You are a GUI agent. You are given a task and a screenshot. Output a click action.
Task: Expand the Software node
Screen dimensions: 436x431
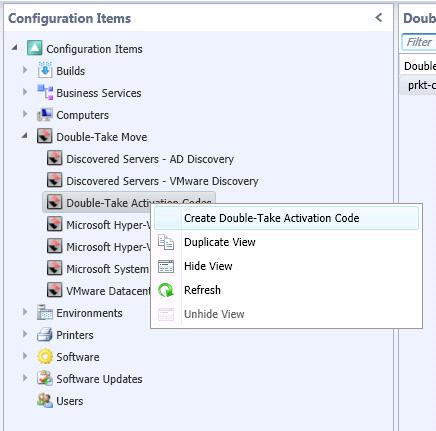(x=25, y=356)
